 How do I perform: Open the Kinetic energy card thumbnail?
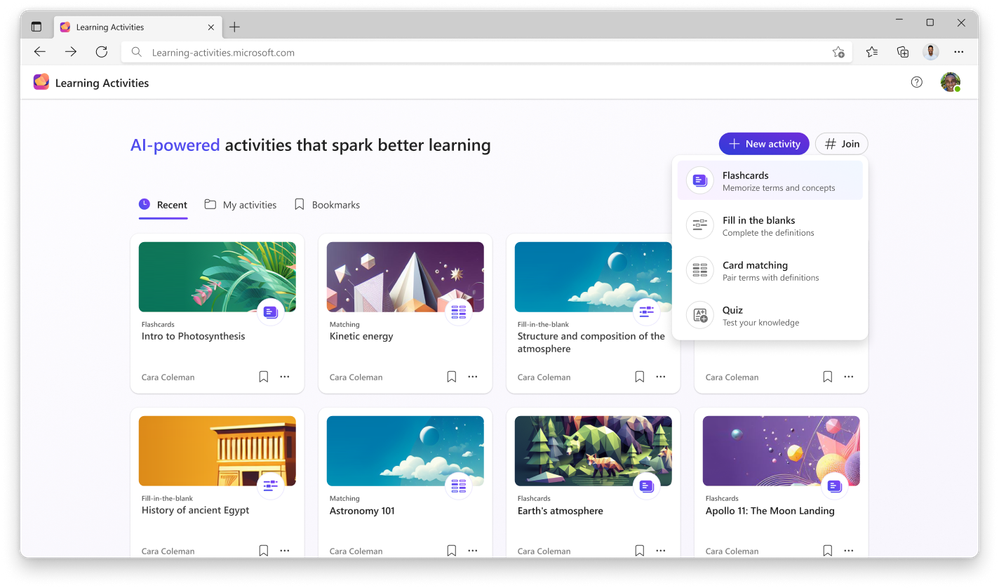[x=405, y=277]
